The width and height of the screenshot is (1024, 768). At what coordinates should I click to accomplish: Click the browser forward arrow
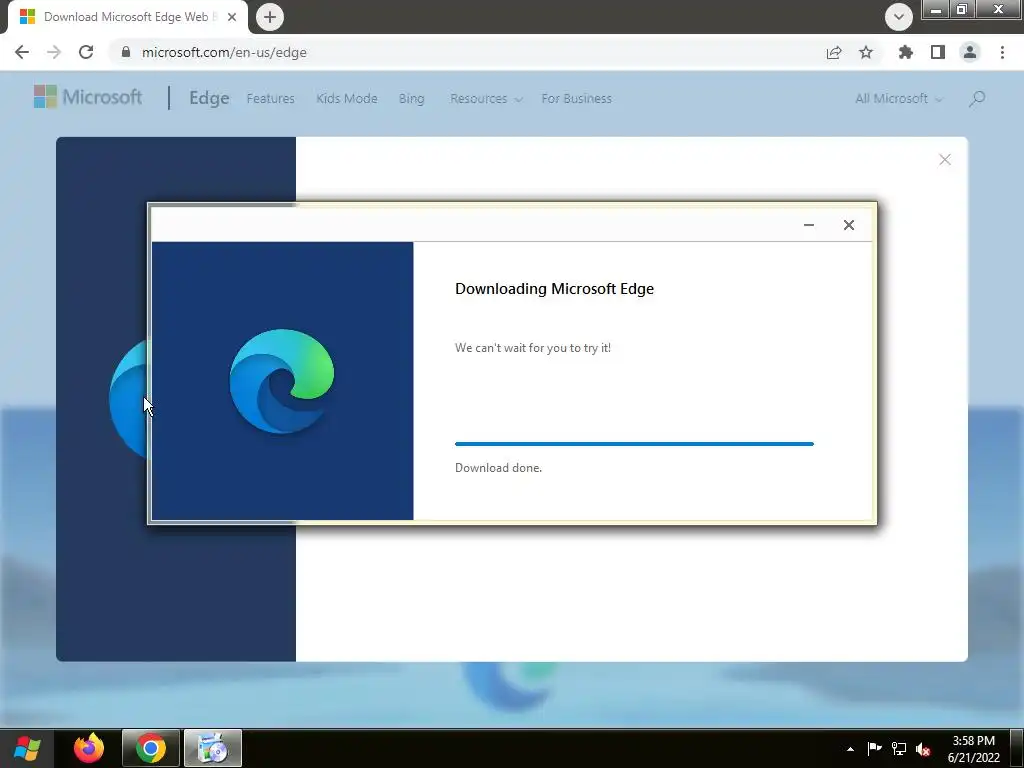point(54,52)
